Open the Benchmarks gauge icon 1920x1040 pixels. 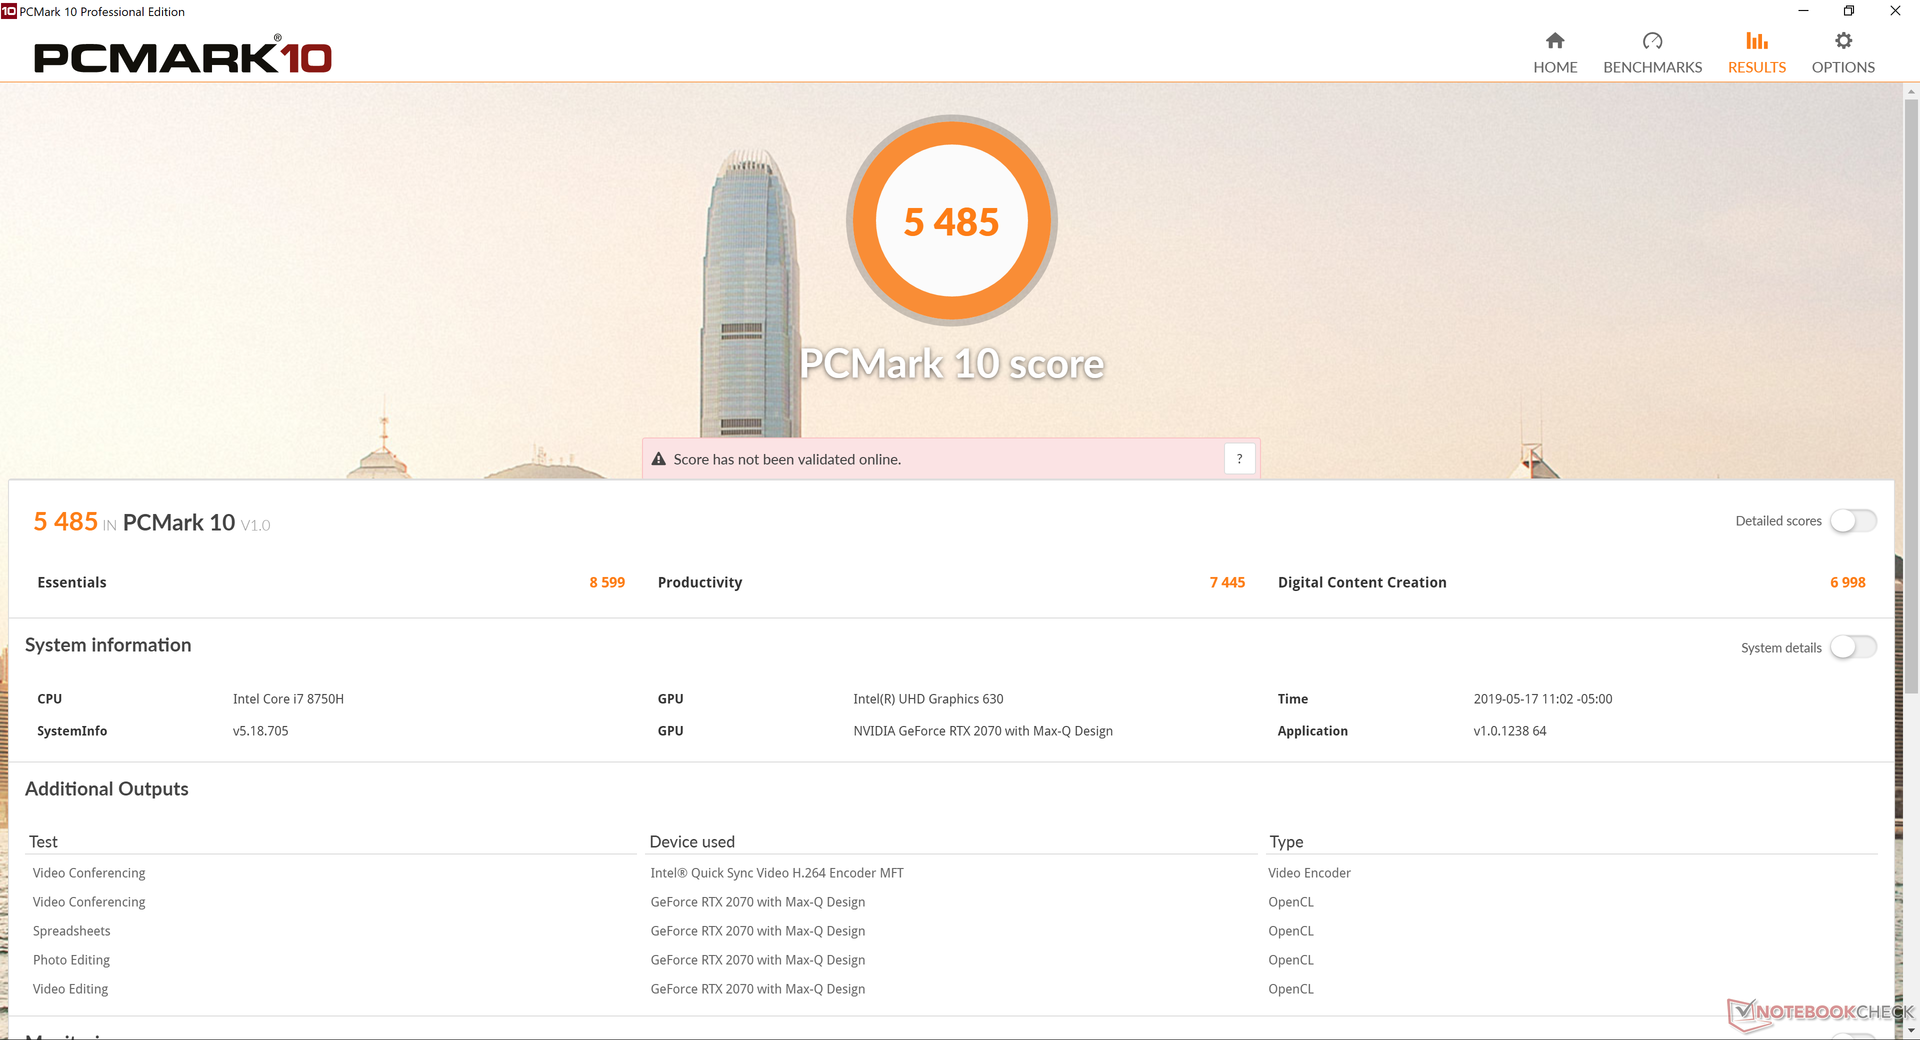1652,41
